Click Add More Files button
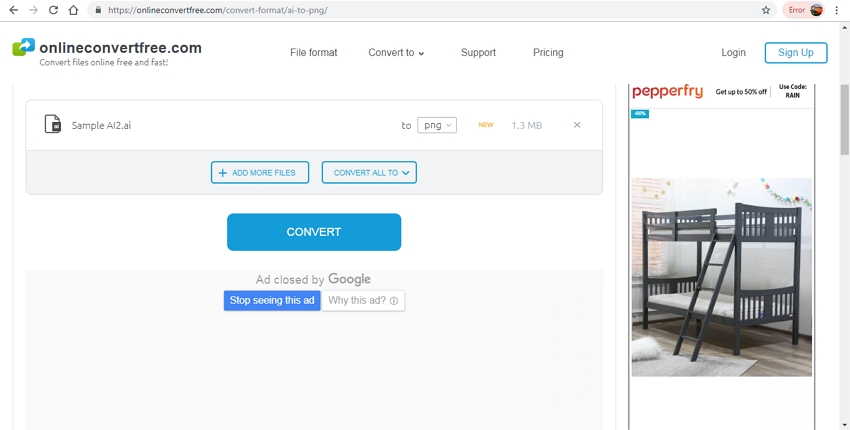The width and height of the screenshot is (850, 430). [260, 172]
